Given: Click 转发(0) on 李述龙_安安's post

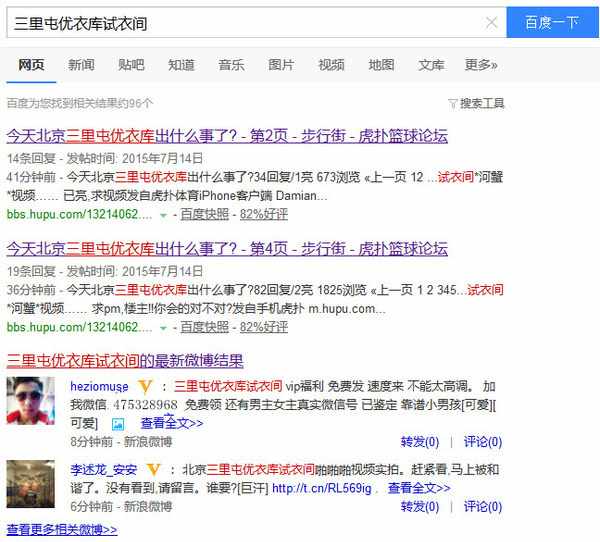Looking at the screenshot, I should [420, 507].
